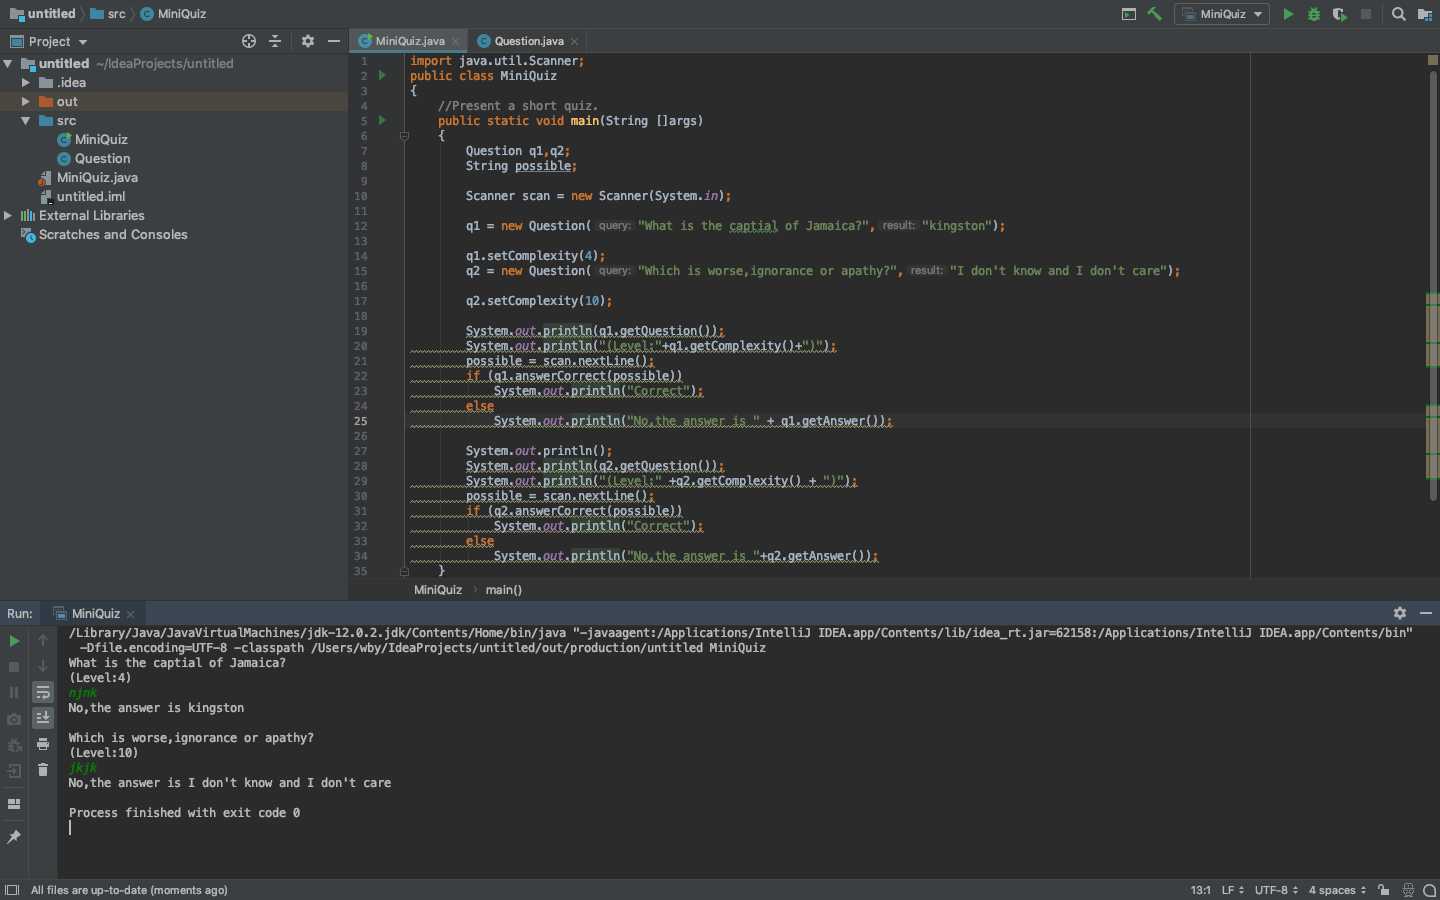Open Search Everywhere magnifier
This screenshot has width=1440, height=900.
point(1399,14)
